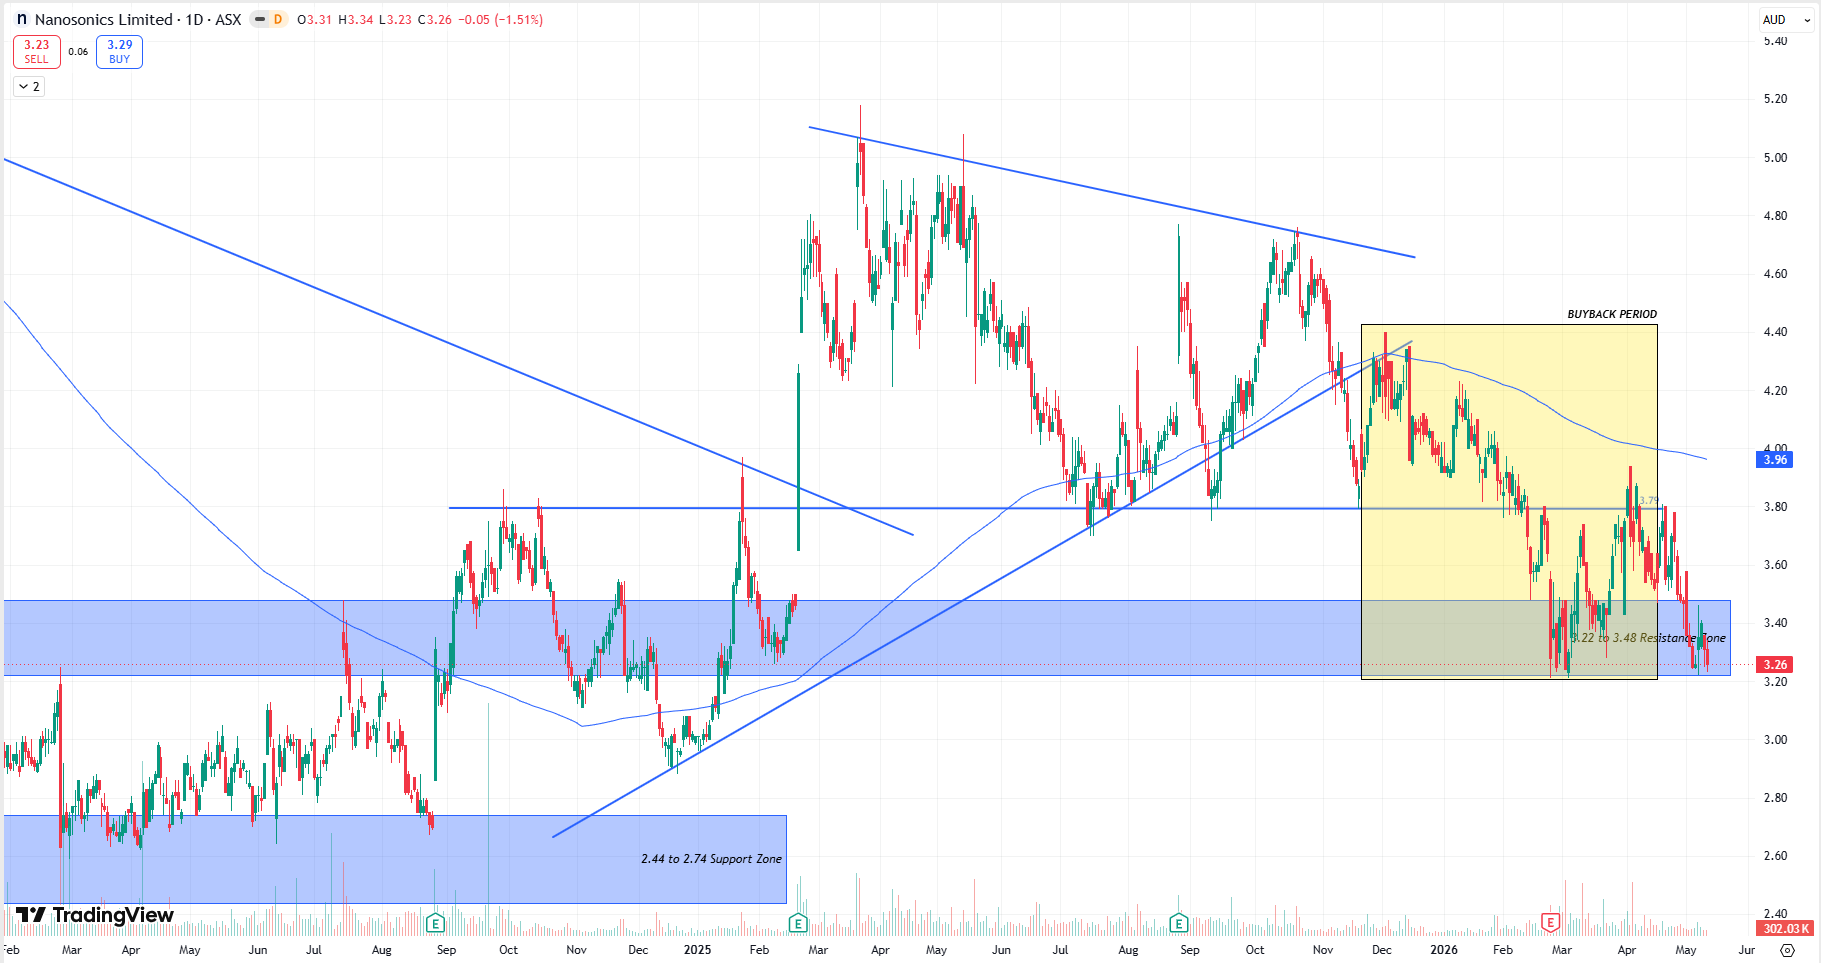This screenshot has height=963, width=1821.
Task: Click the red earnings marker near Mar 2026
Action: [1550, 922]
